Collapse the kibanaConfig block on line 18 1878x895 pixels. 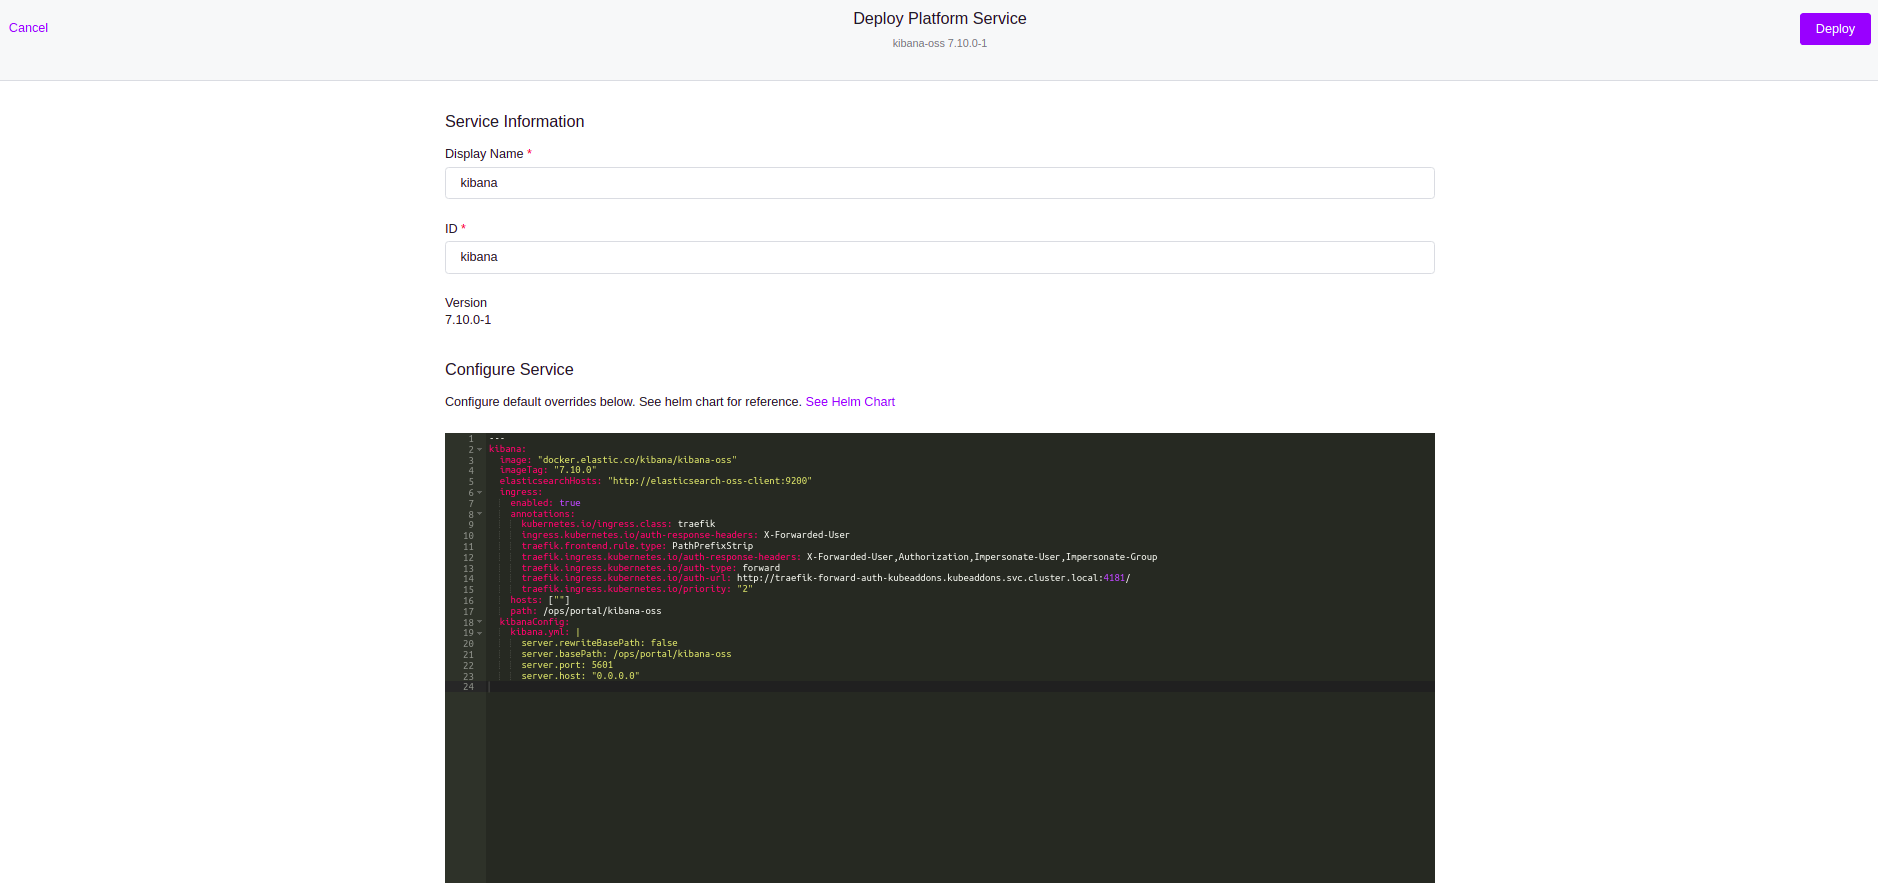(480, 622)
